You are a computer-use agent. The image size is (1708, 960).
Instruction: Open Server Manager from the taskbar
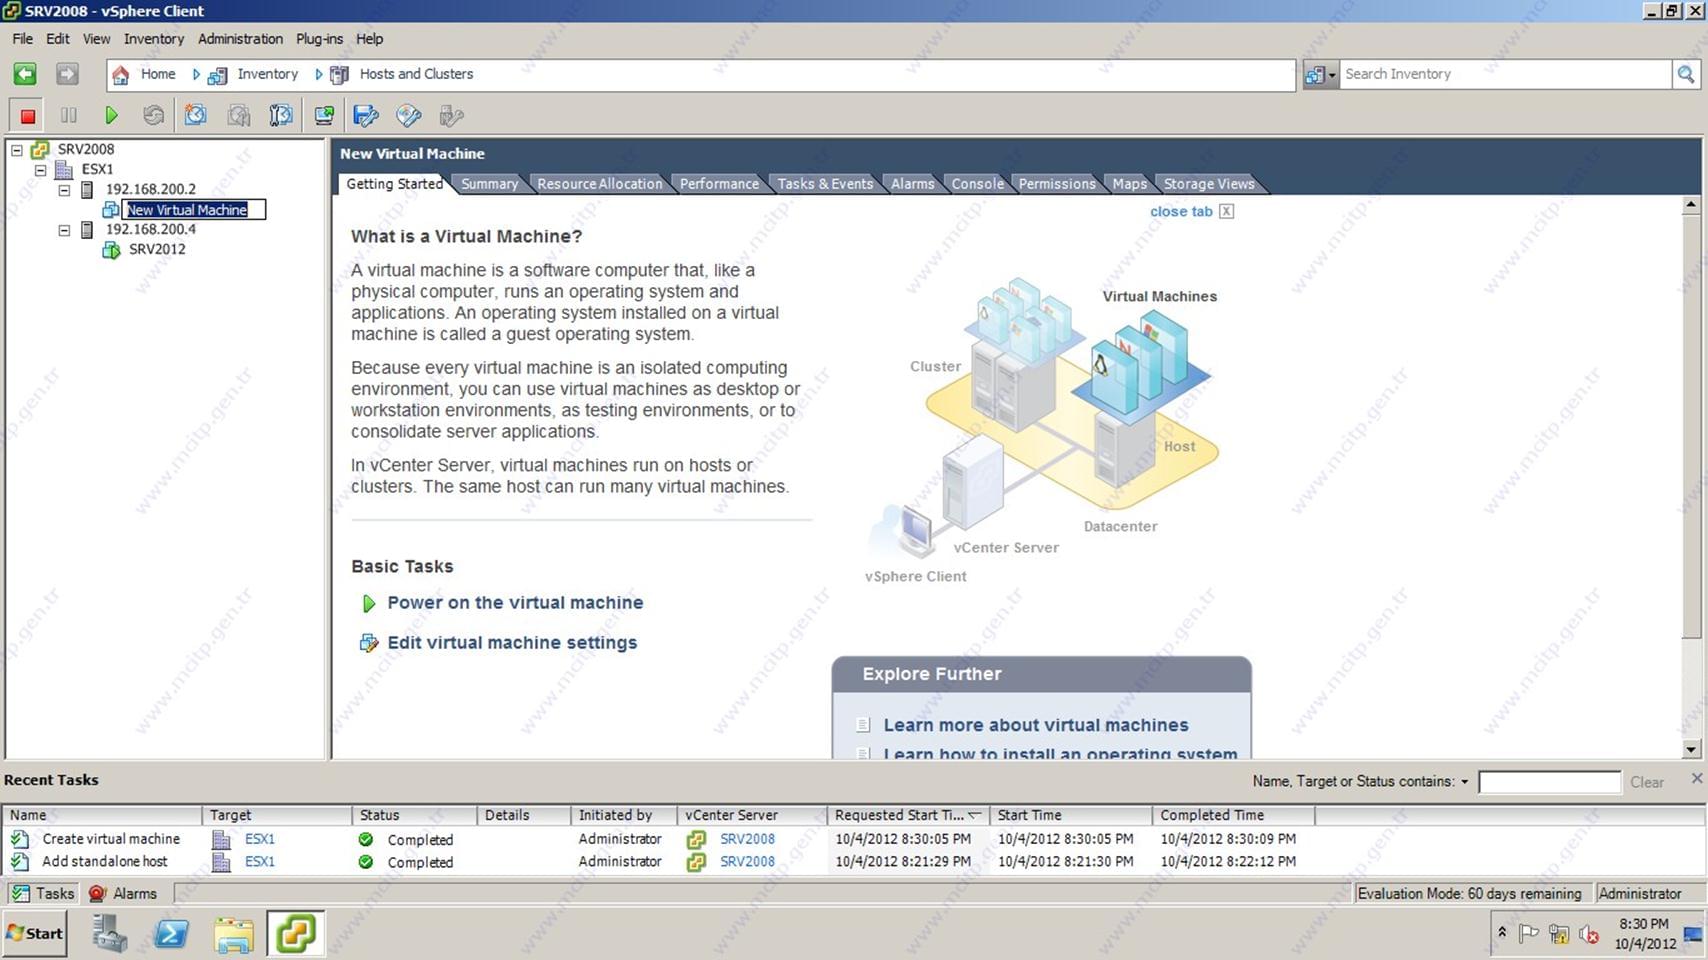109,934
